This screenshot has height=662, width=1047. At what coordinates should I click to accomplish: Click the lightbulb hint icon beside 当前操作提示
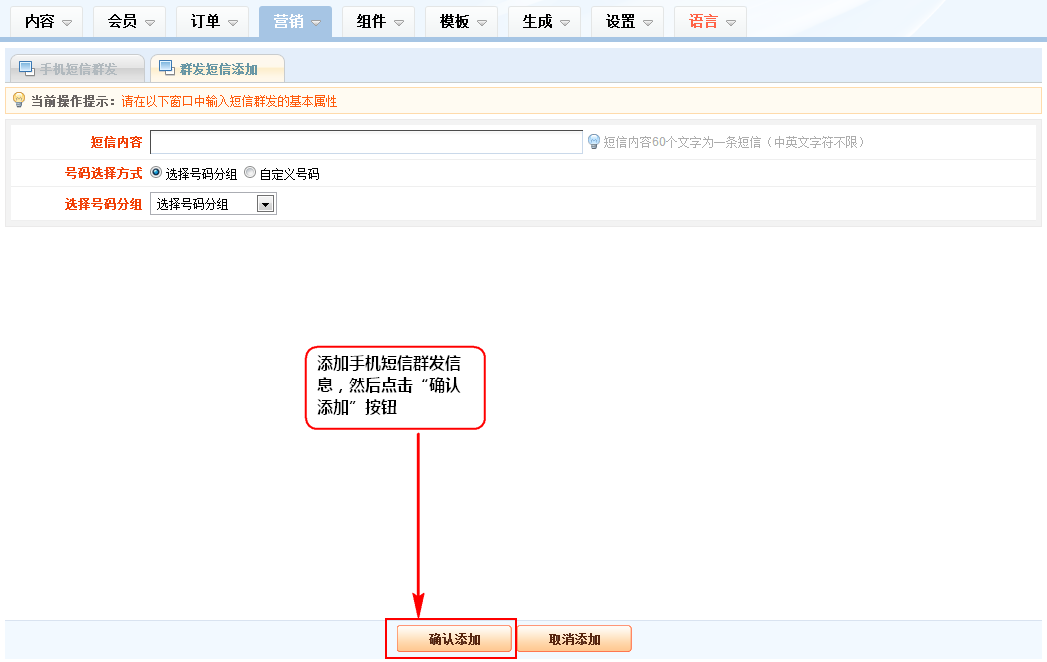point(18,100)
